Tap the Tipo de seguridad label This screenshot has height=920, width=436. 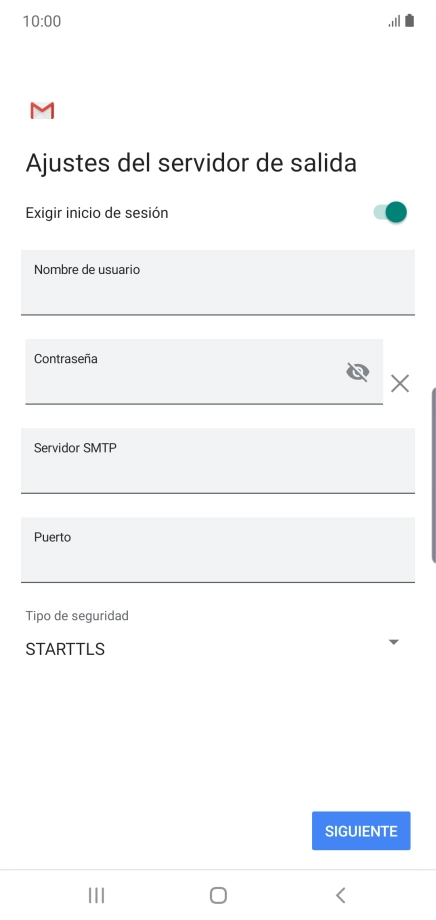(77, 615)
